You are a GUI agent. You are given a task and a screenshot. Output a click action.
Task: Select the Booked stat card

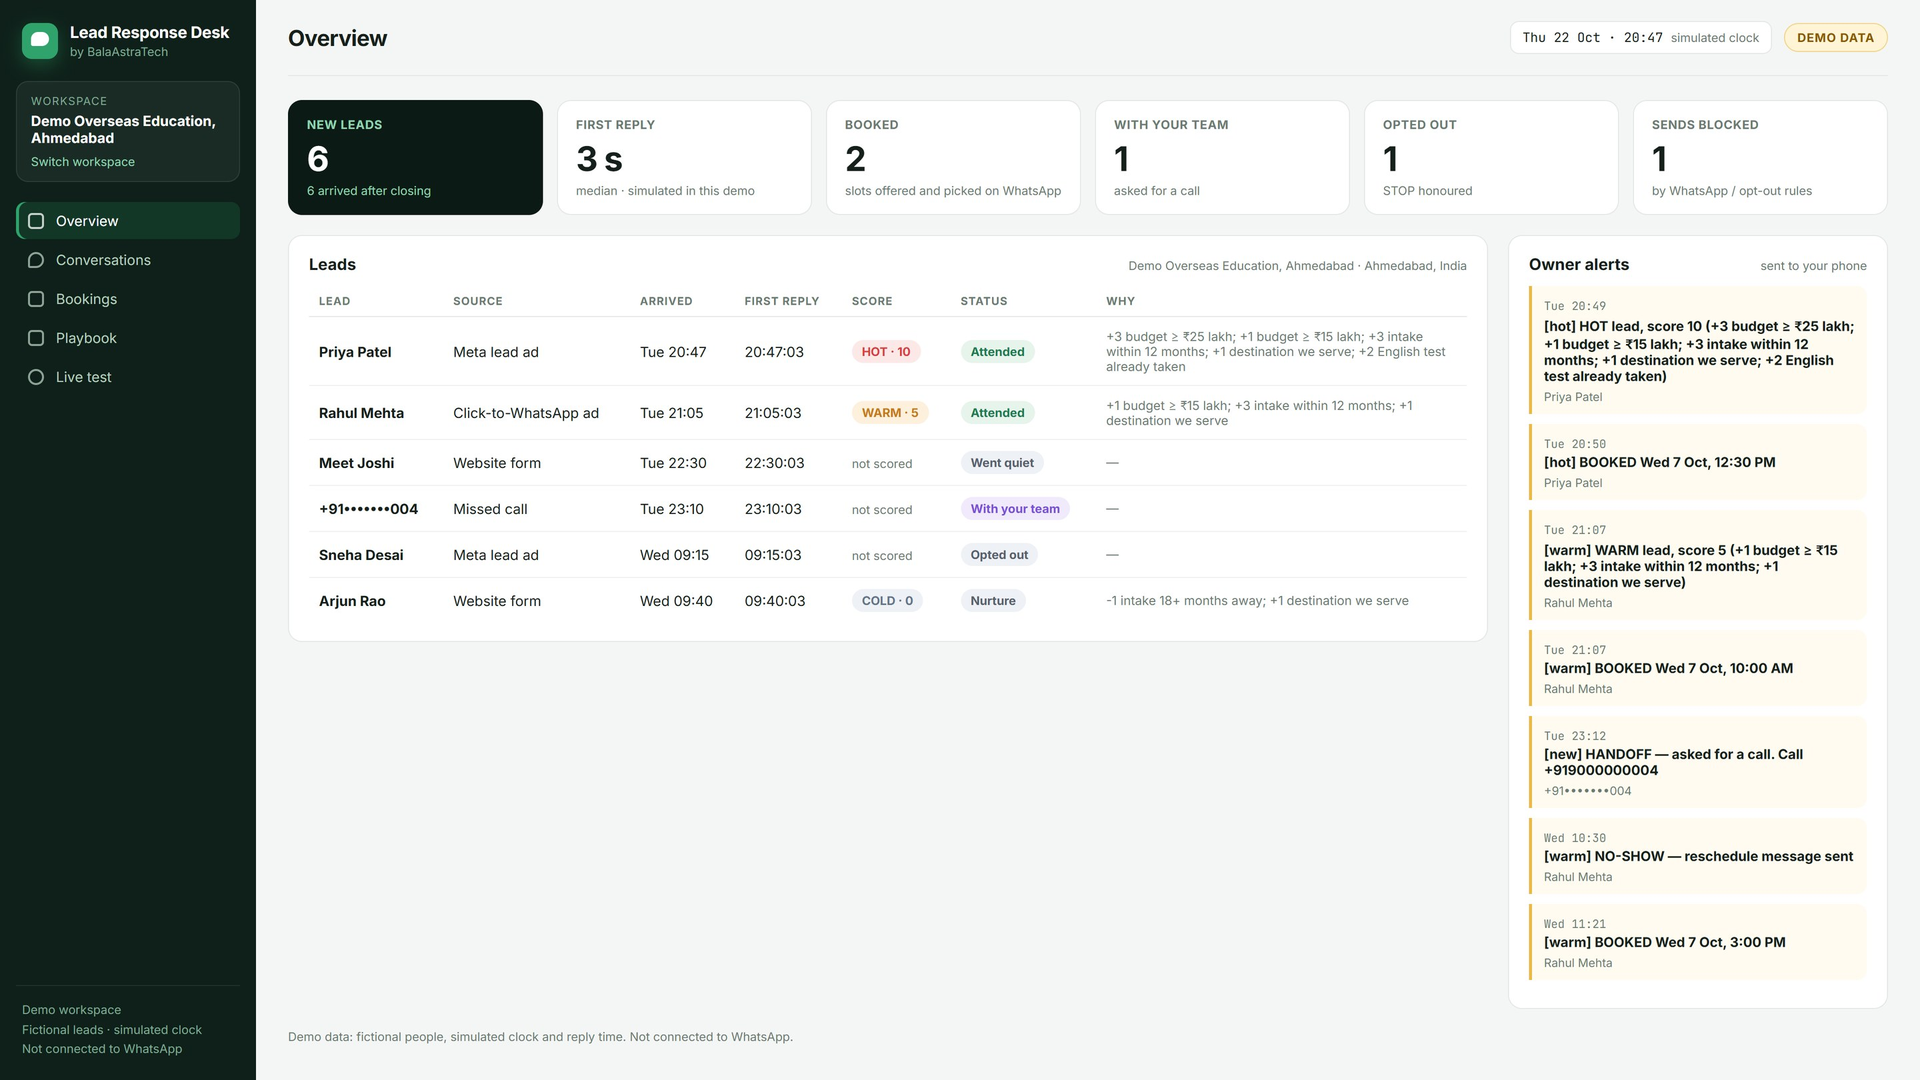click(953, 157)
